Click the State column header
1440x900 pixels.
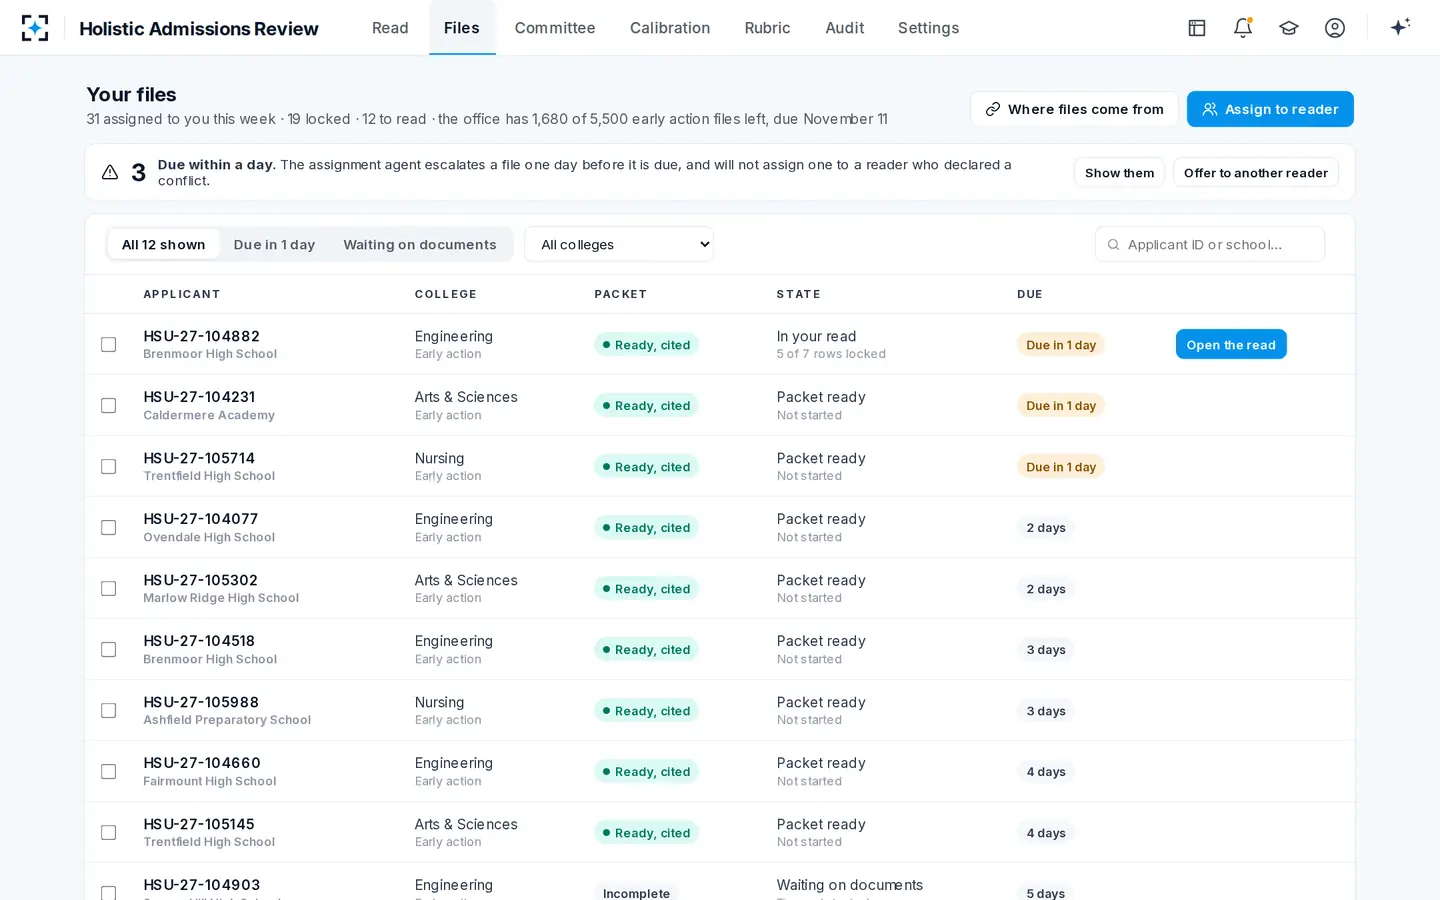pos(799,294)
